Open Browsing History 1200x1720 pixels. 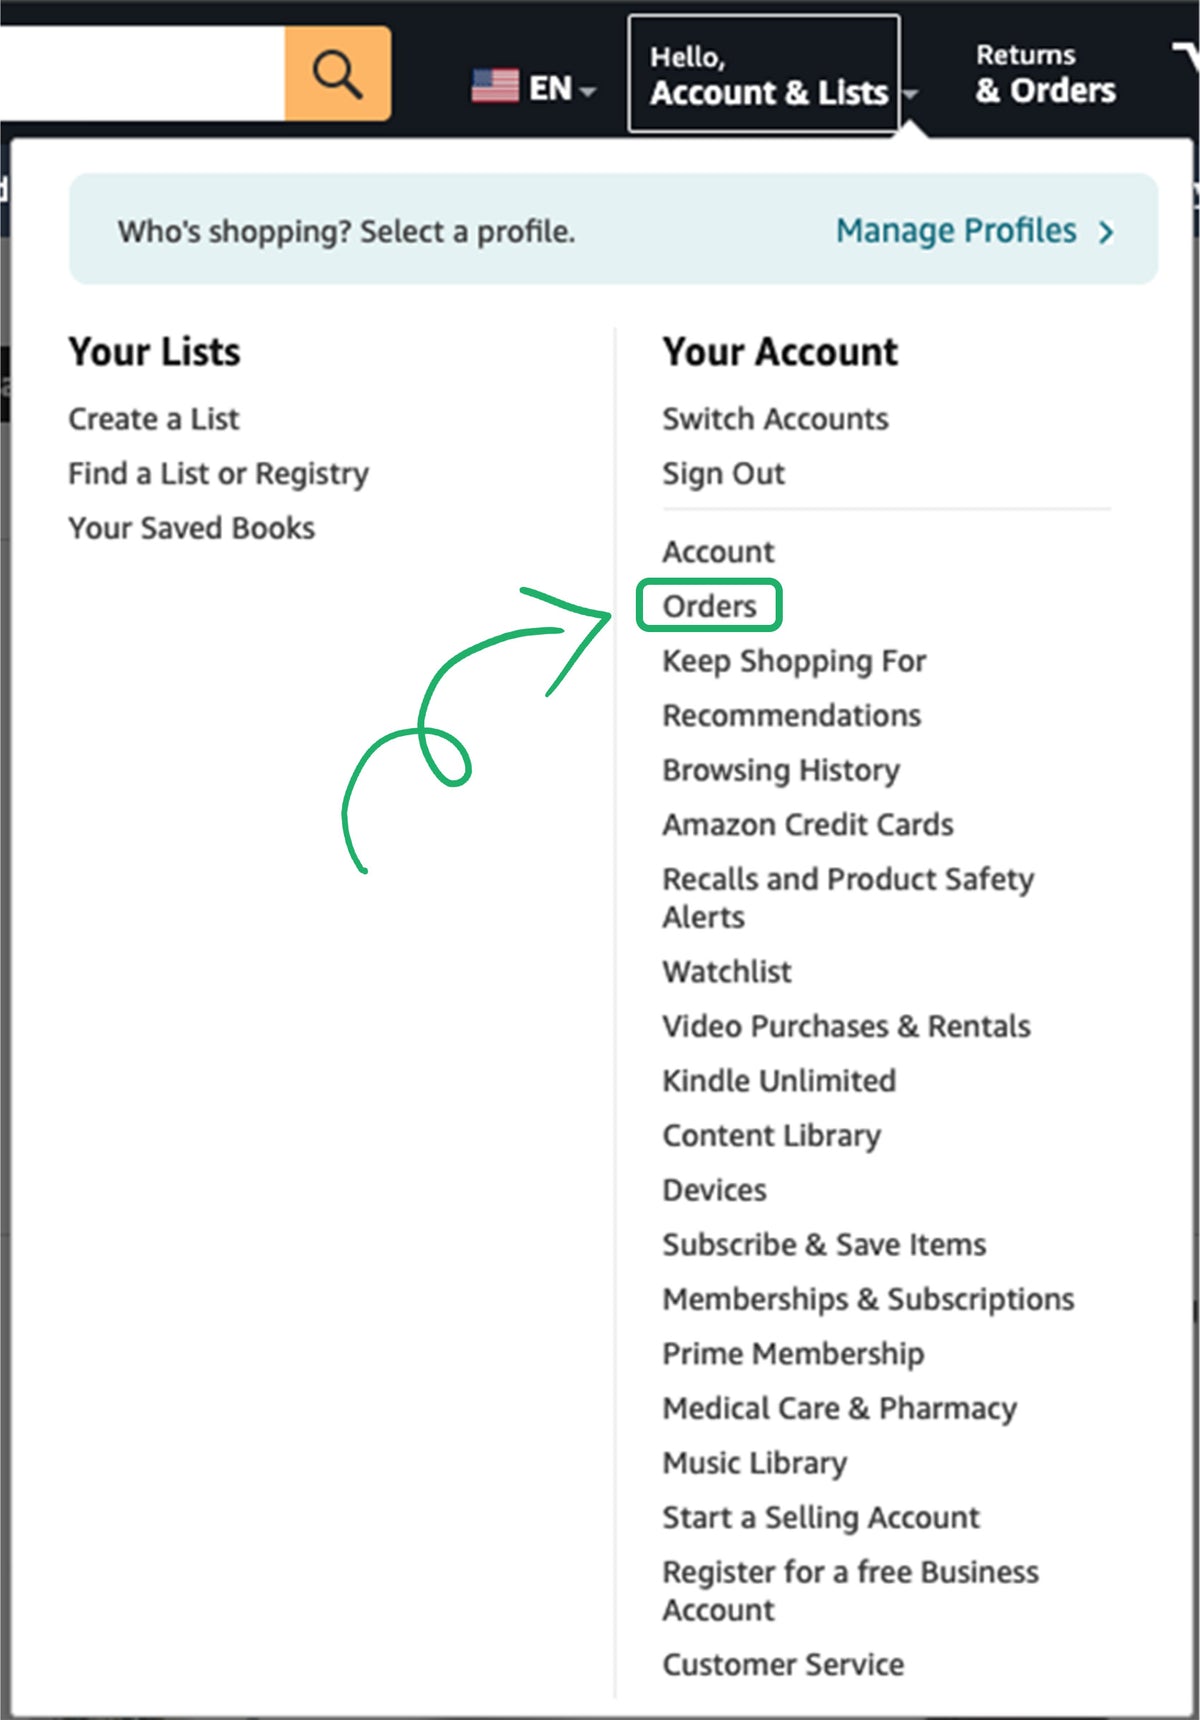click(x=781, y=770)
